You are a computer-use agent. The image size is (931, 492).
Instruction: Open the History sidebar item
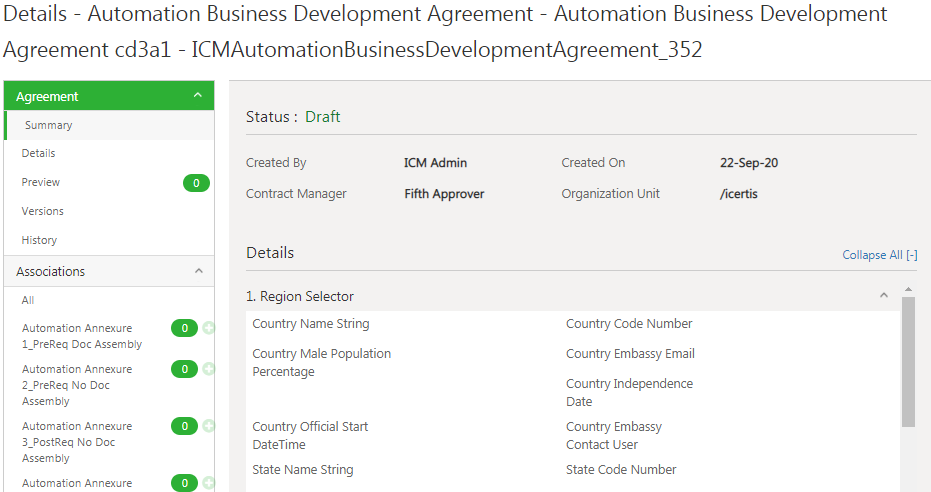(x=40, y=240)
